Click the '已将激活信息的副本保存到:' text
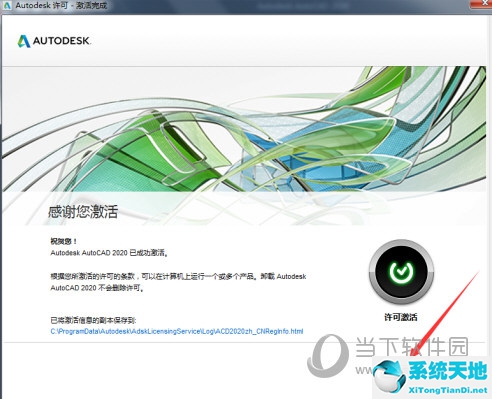 [x=93, y=320]
